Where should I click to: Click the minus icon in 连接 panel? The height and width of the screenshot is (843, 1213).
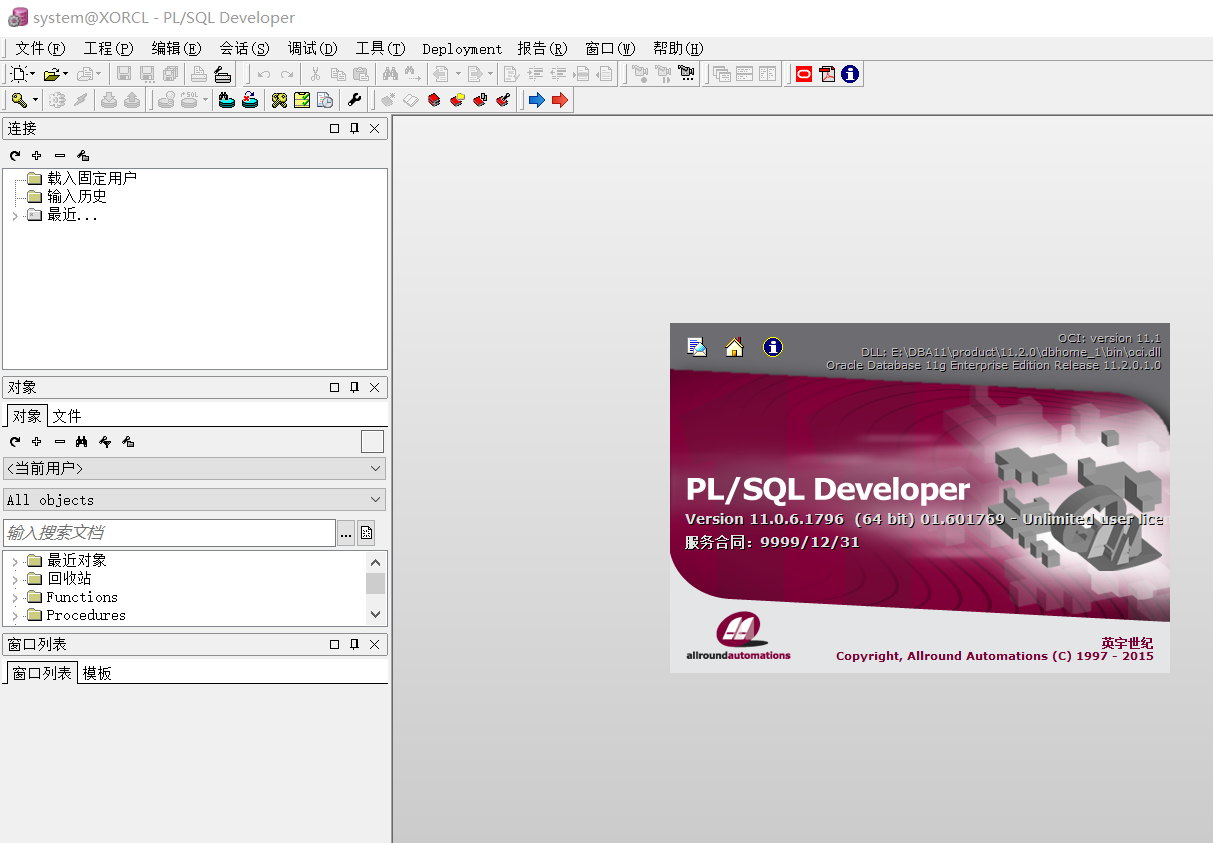tap(60, 155)
